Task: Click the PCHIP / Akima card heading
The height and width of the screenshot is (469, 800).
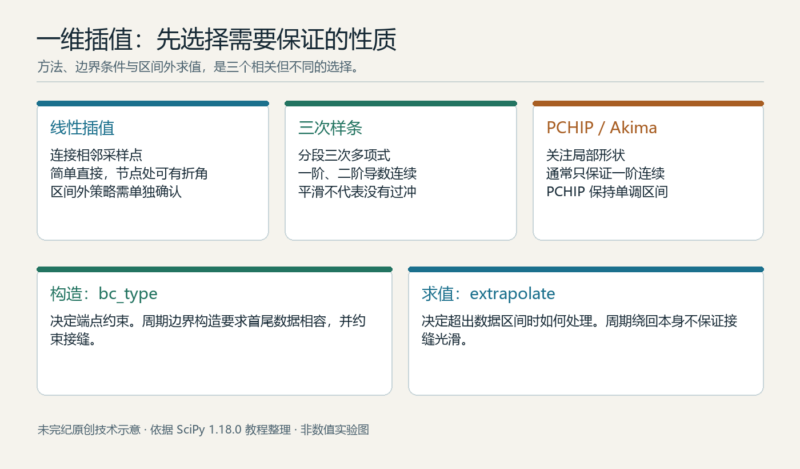Action: coord(602,128)
